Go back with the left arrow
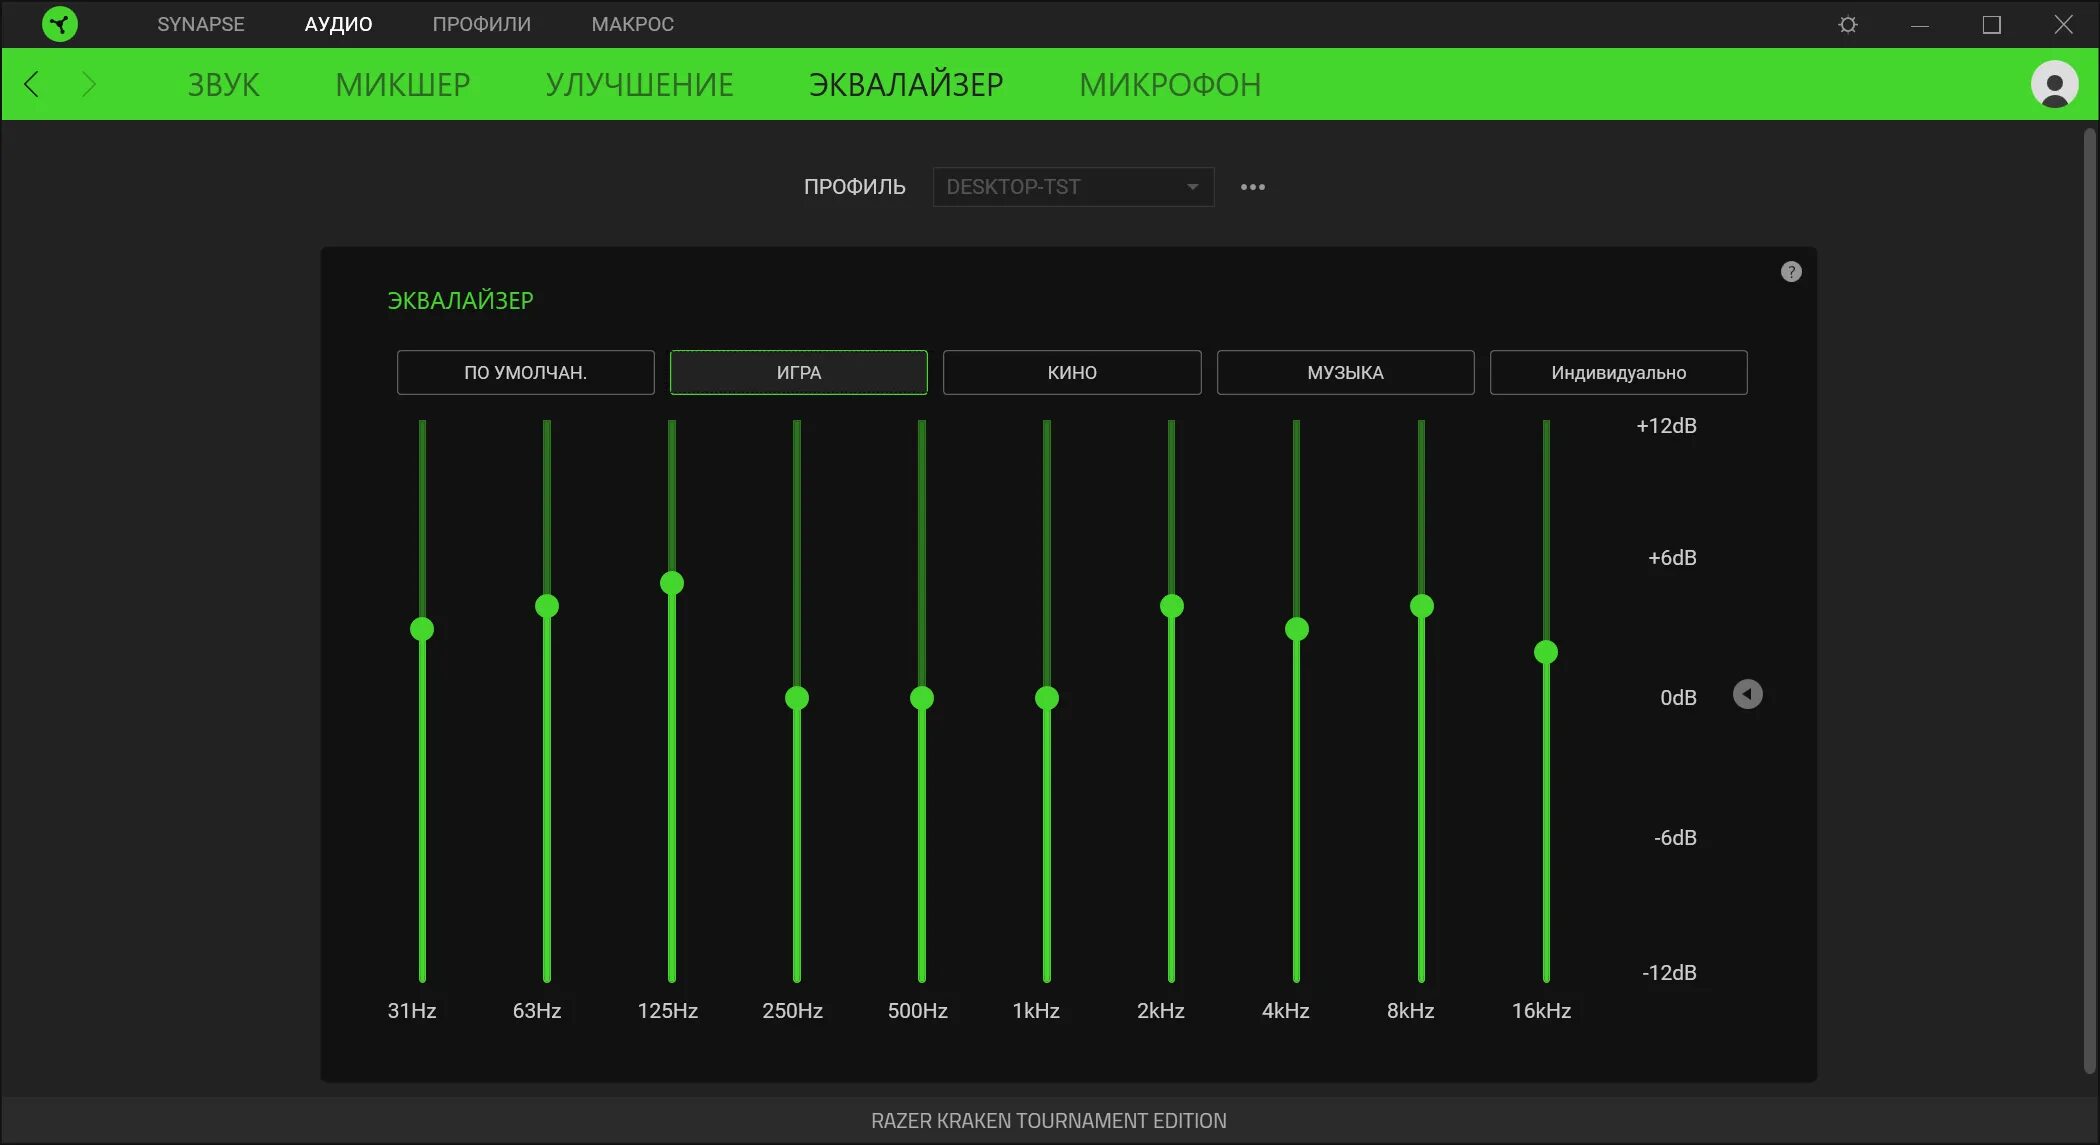 click(x=32, y=84)
